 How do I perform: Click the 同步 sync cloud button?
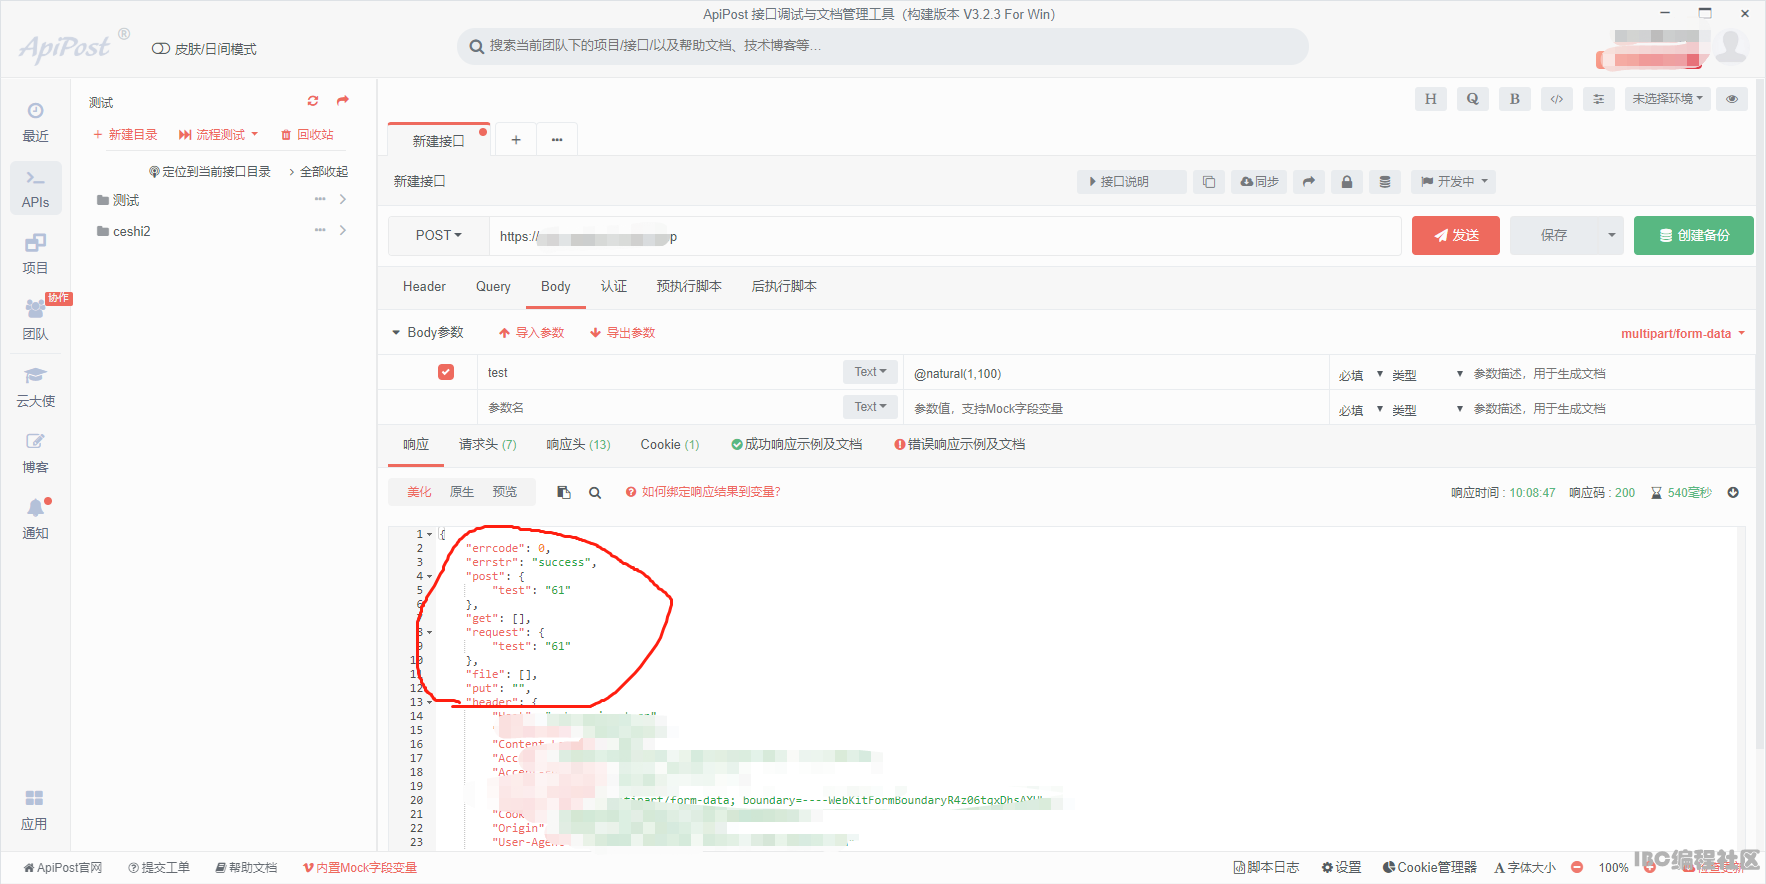1259,182
